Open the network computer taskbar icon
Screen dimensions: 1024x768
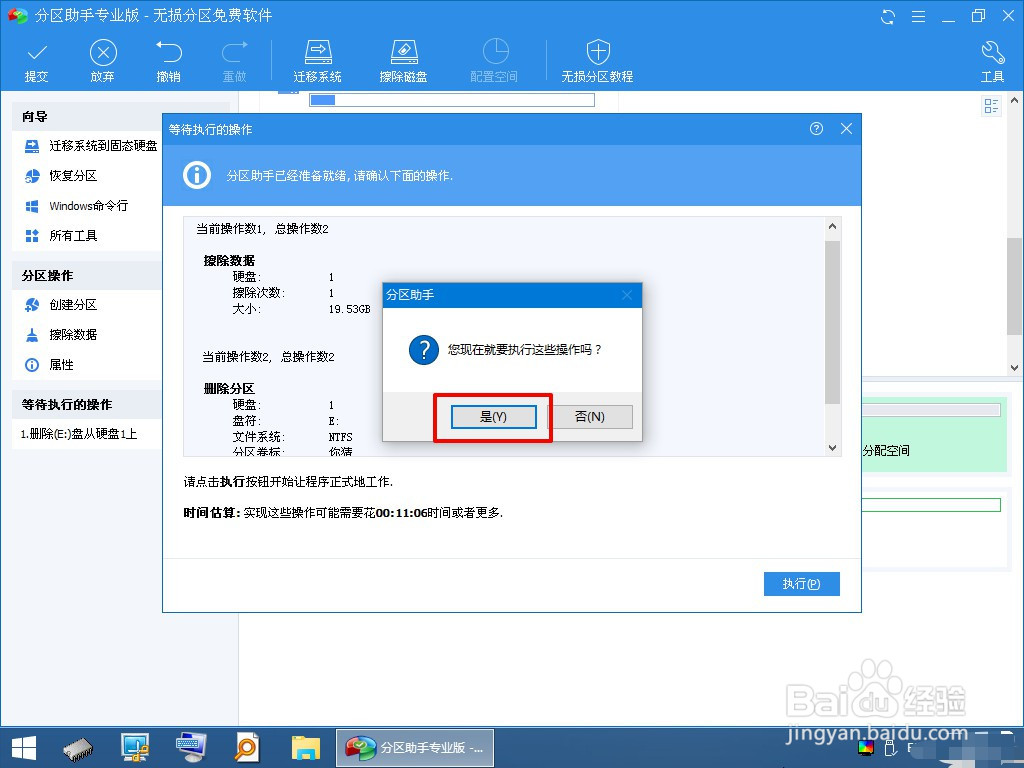point(135,748)
